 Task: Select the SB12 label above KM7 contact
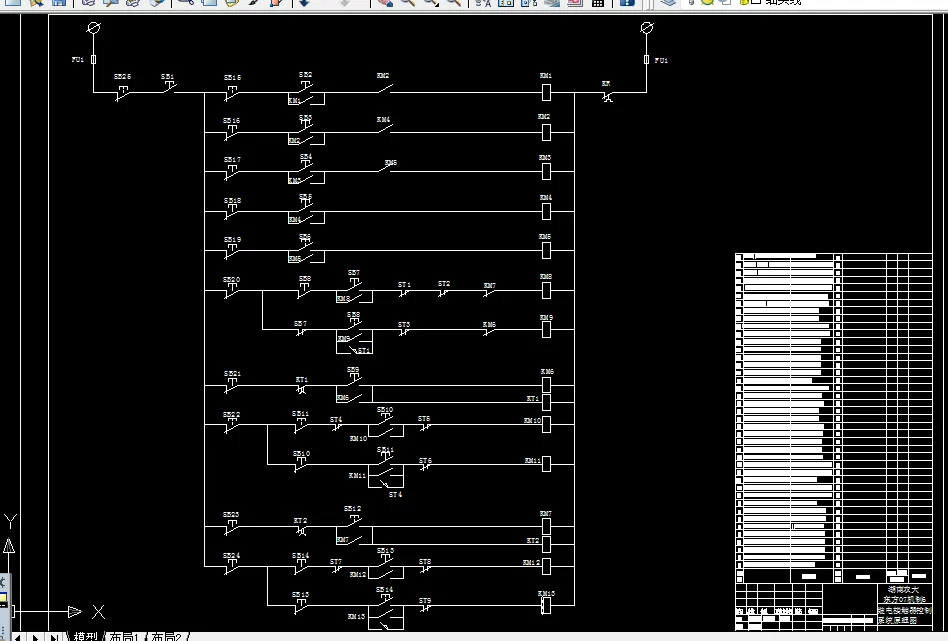pos(352,509)
